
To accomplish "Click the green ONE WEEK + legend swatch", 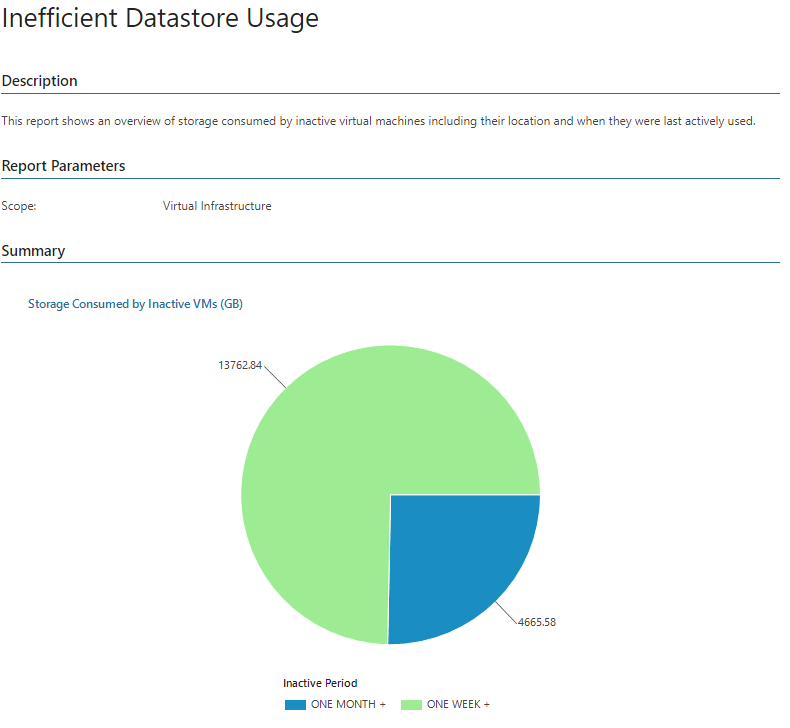I will point(411,705).
